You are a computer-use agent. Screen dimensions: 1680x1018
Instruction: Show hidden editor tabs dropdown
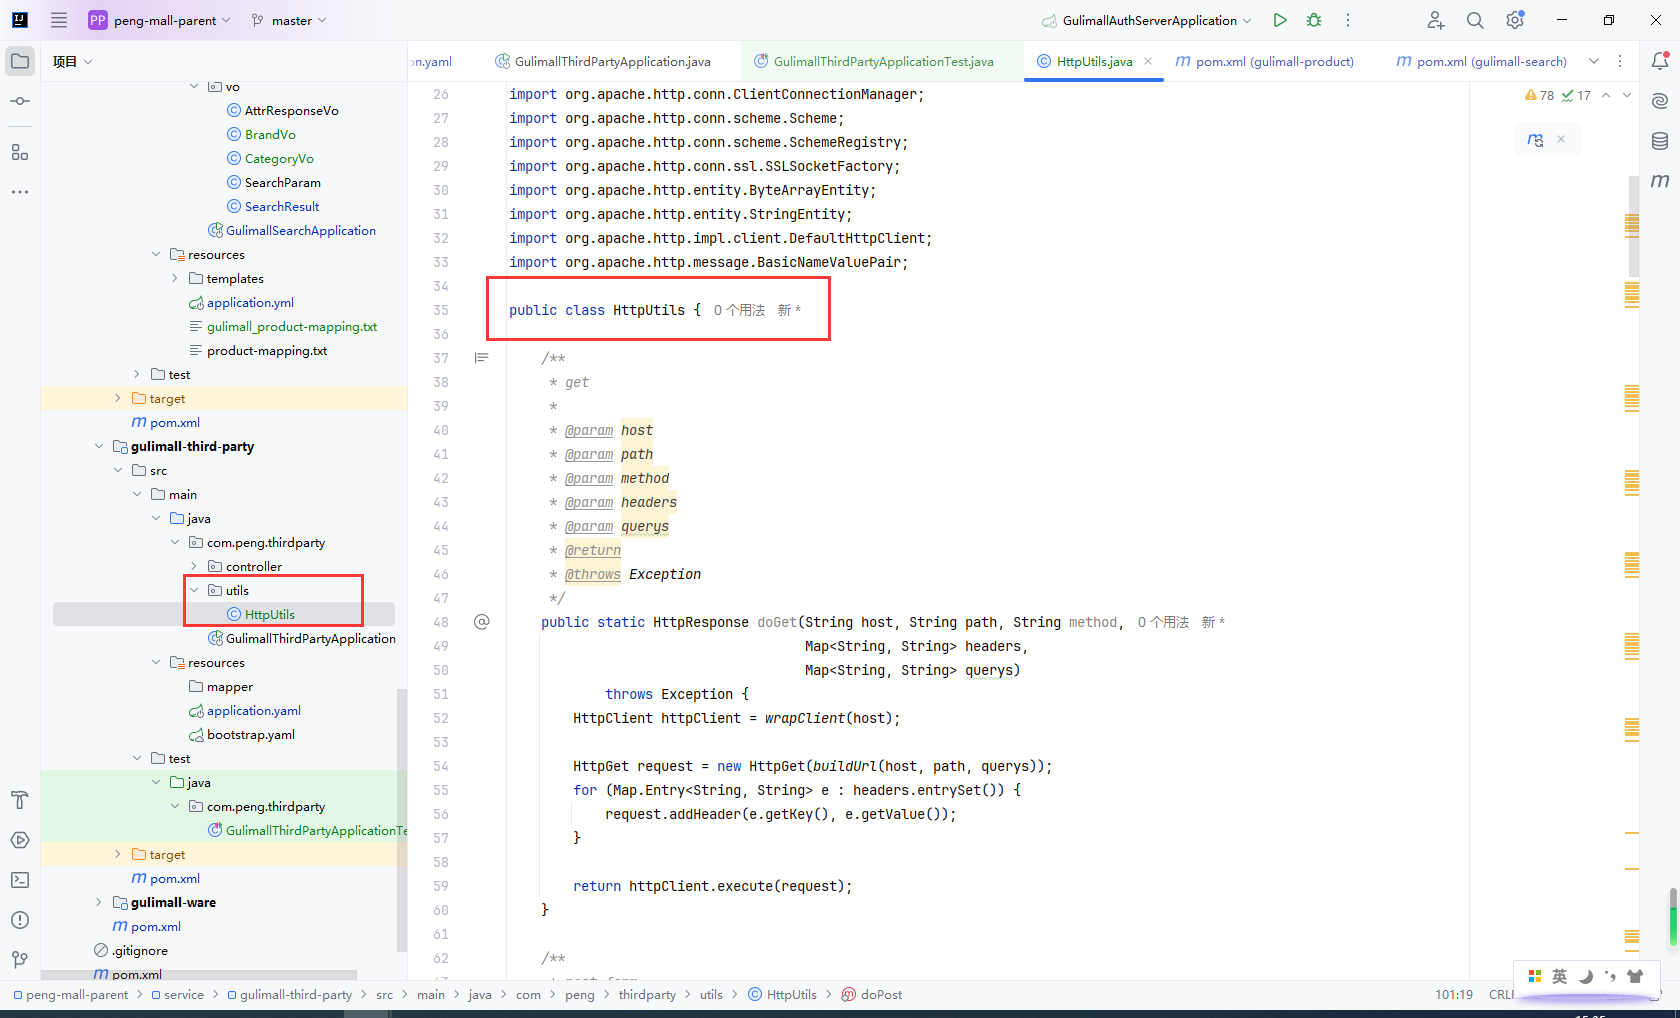(1594, 61)
